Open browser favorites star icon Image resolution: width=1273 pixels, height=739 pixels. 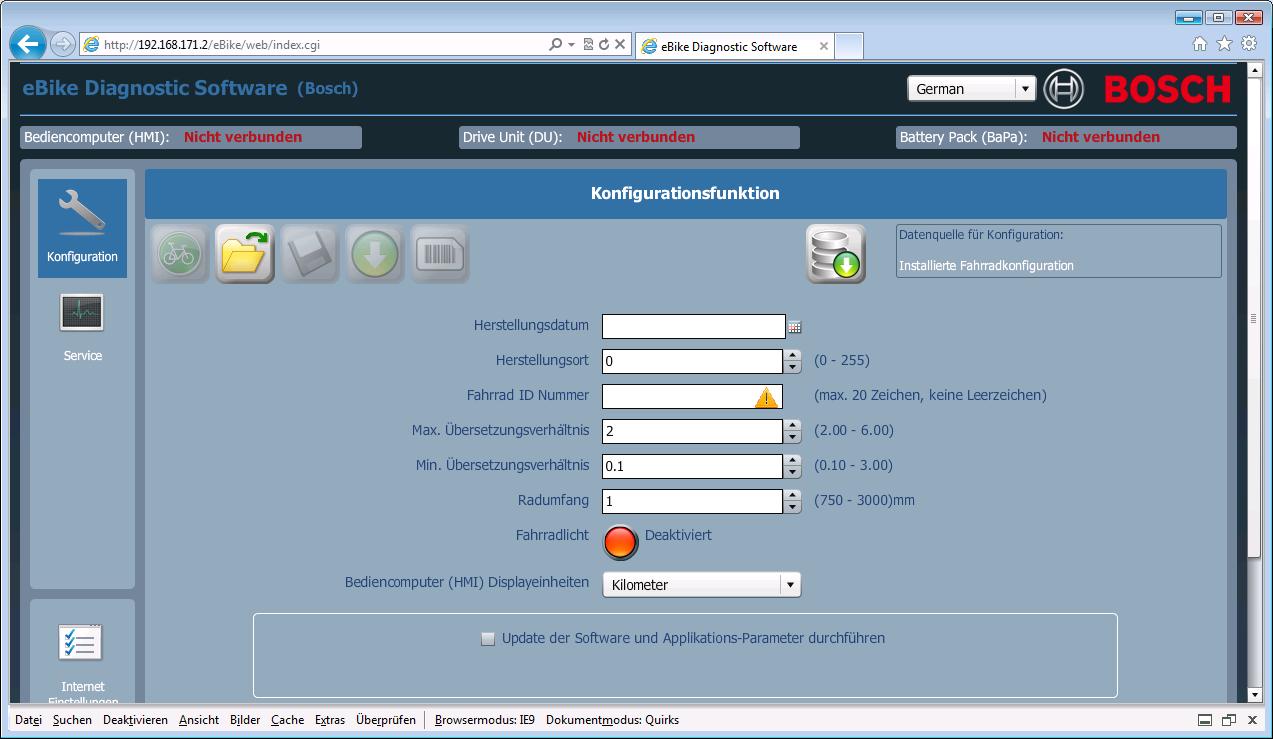1224,44
